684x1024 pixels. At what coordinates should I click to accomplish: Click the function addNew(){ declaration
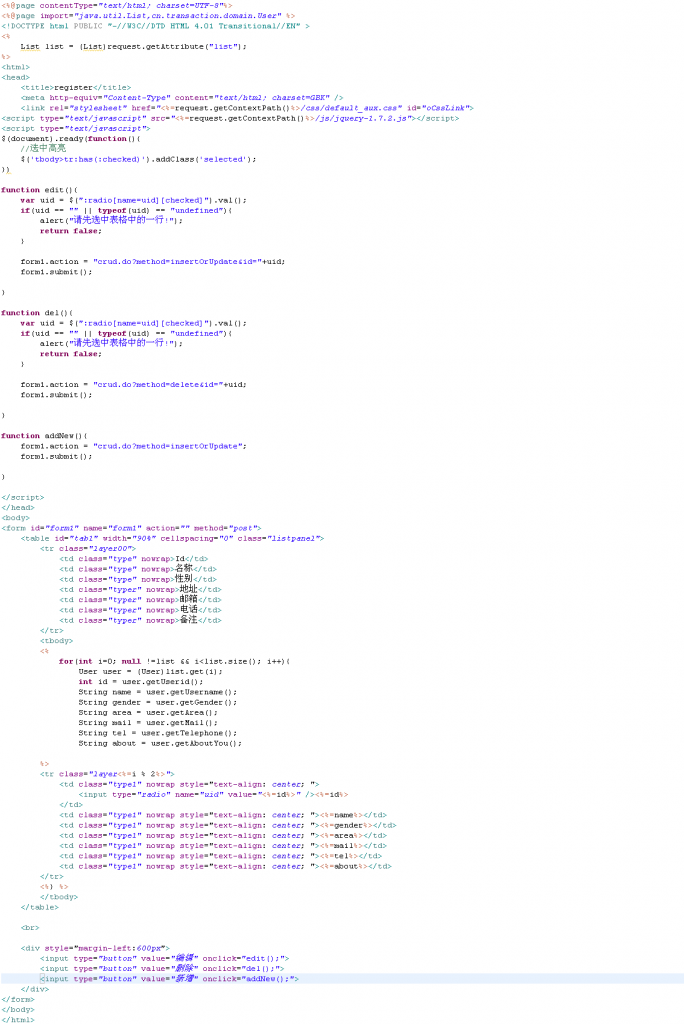44,435
